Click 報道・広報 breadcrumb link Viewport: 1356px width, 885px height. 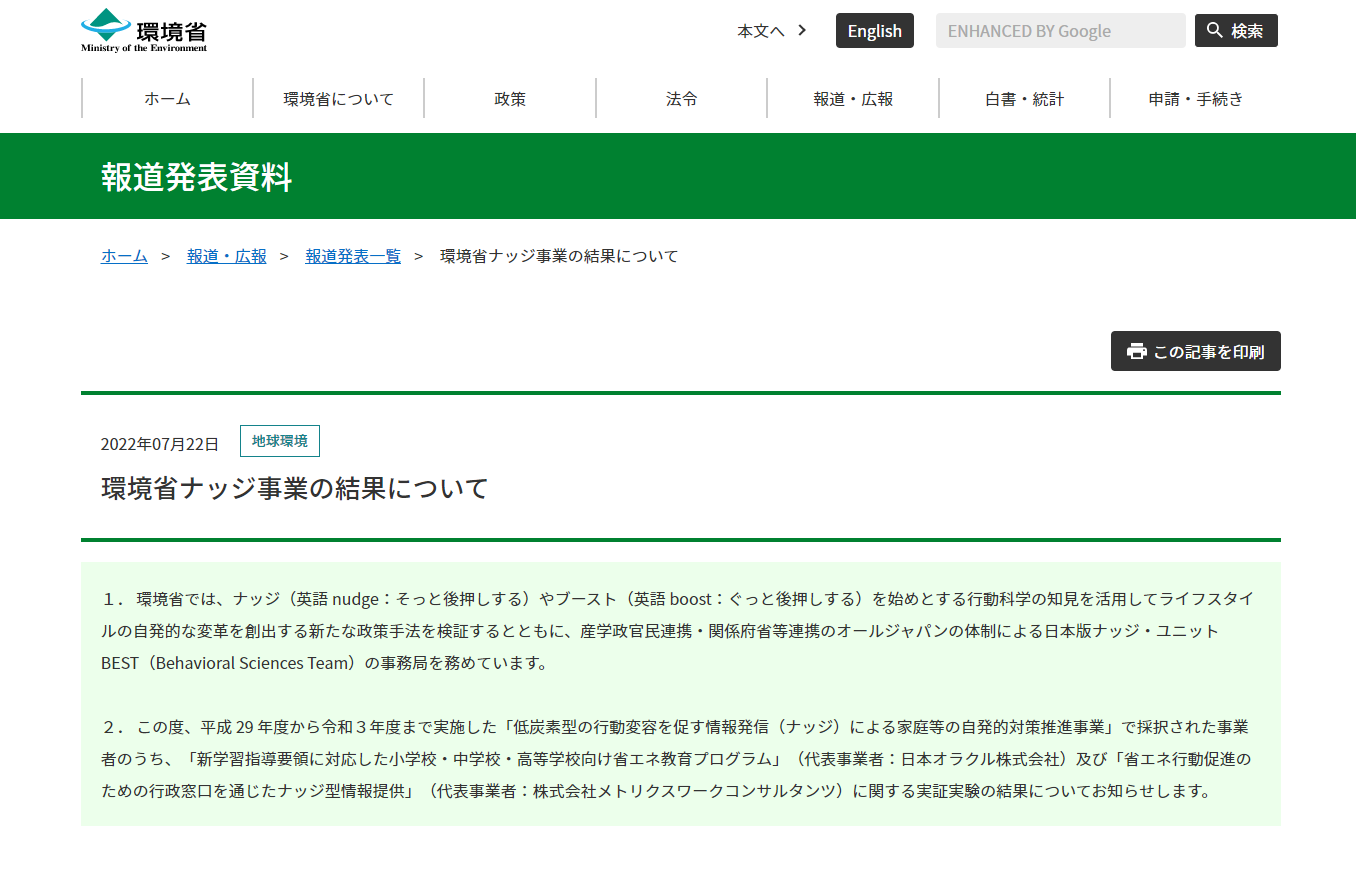tap(227, 256)
